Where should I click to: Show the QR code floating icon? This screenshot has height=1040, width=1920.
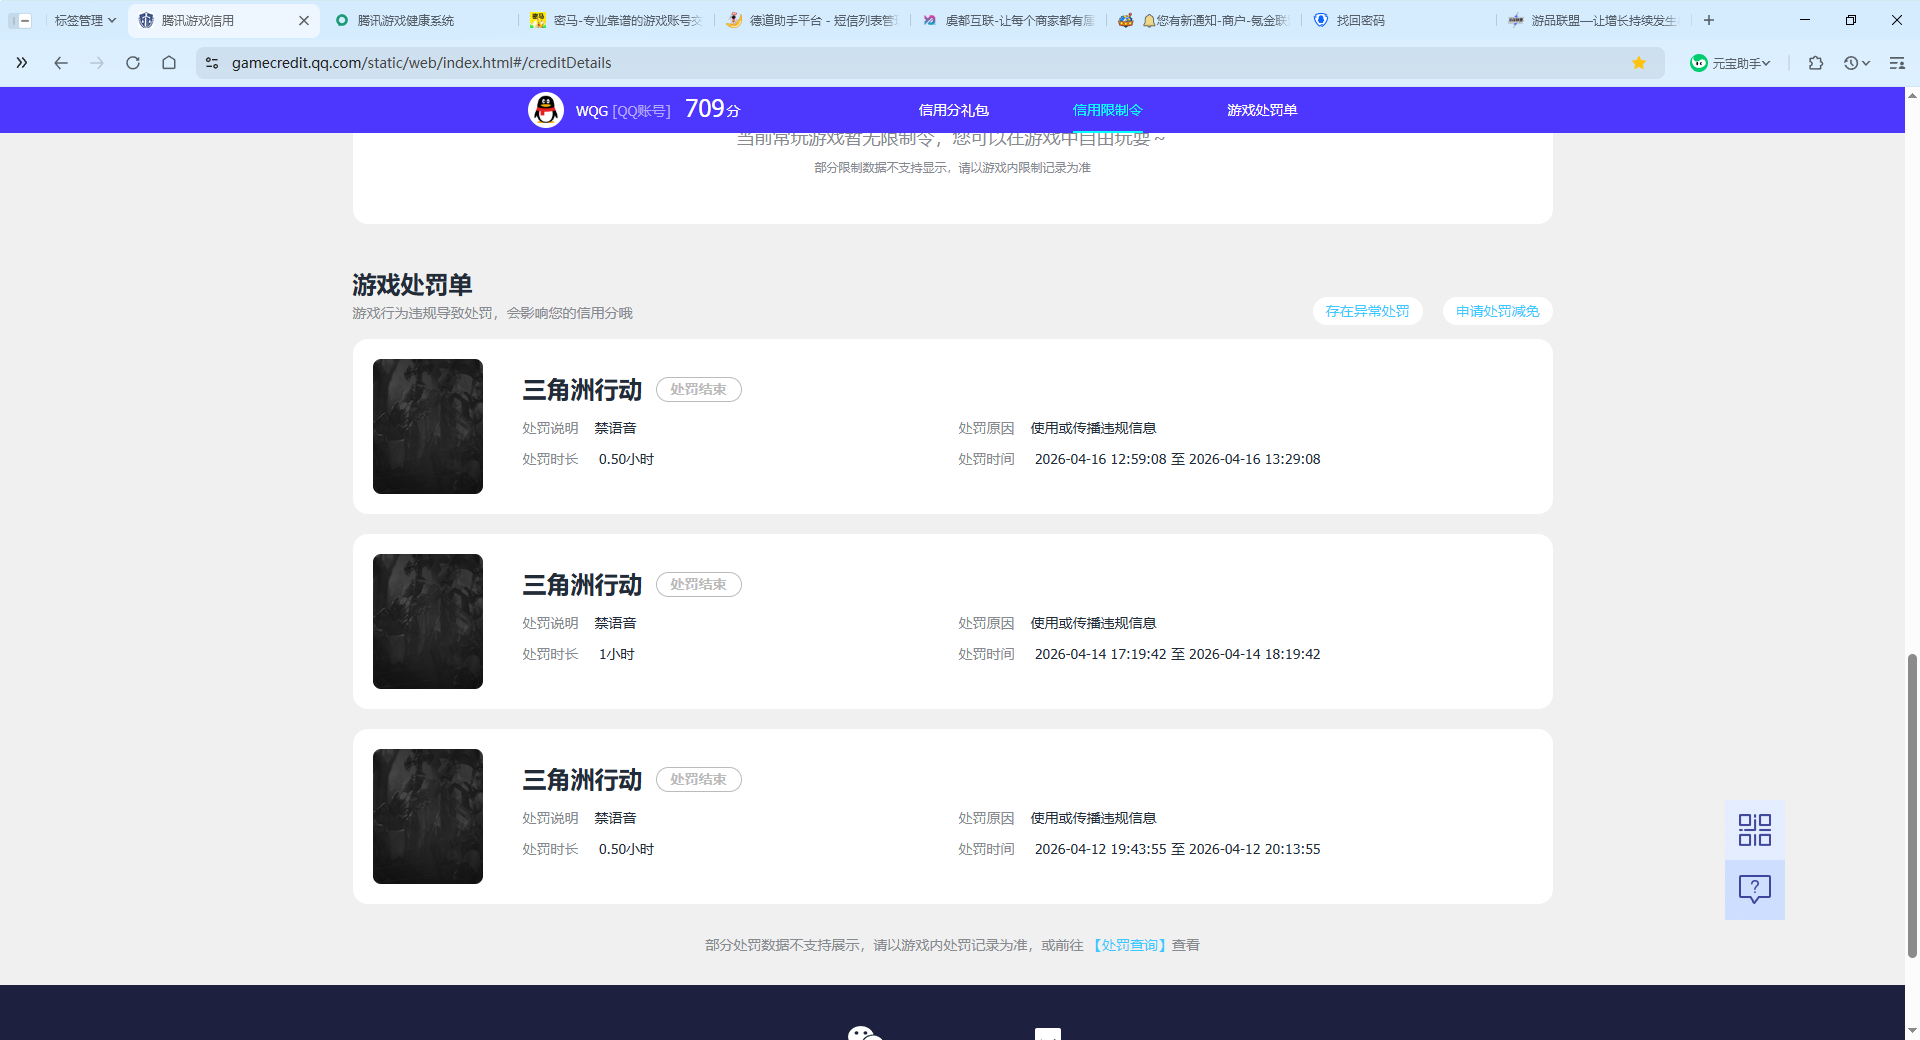[1755, 830]
